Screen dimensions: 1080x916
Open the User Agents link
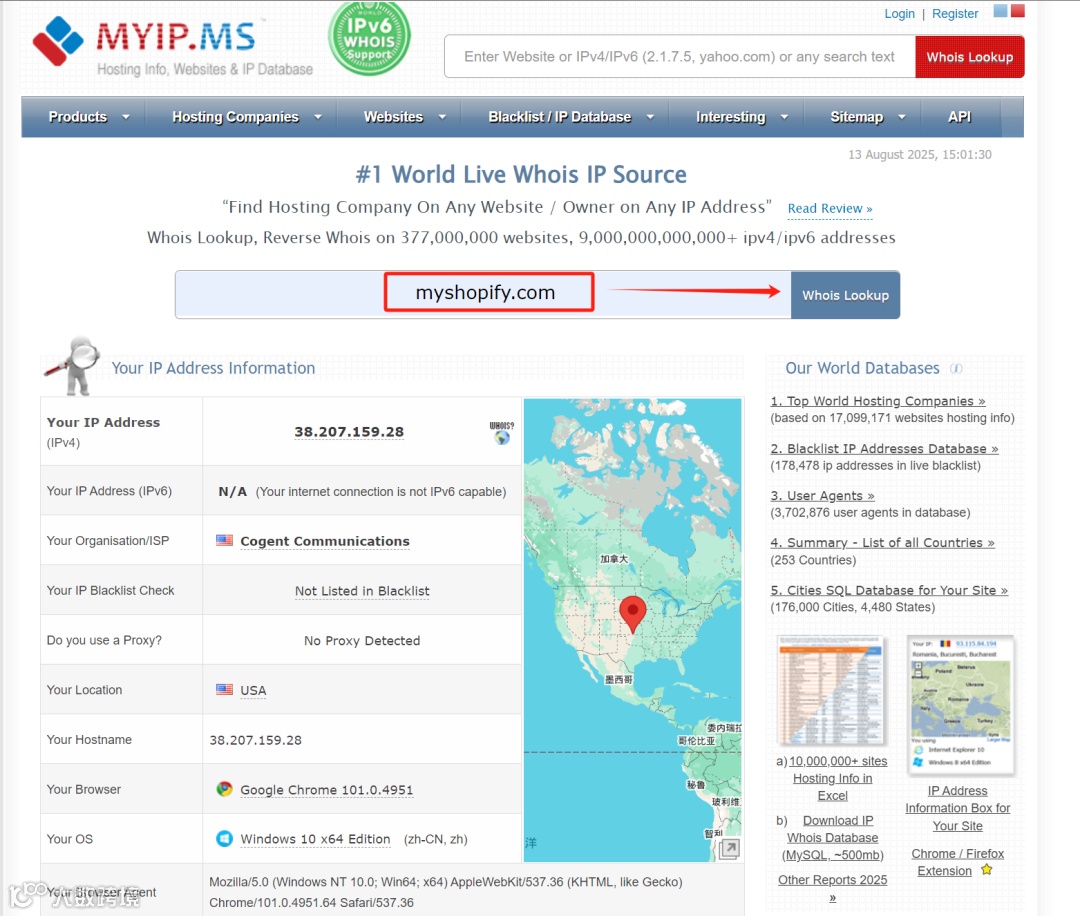[822, 496]
